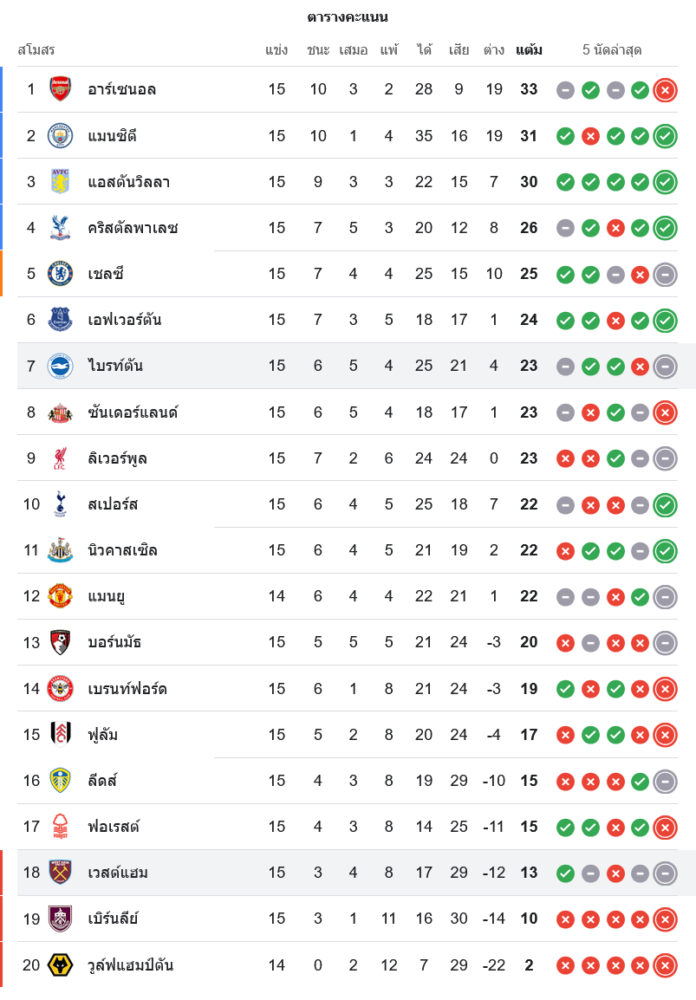
Task: Click Spurs' latest match green win indicator
Action: (x=665, y=505)
